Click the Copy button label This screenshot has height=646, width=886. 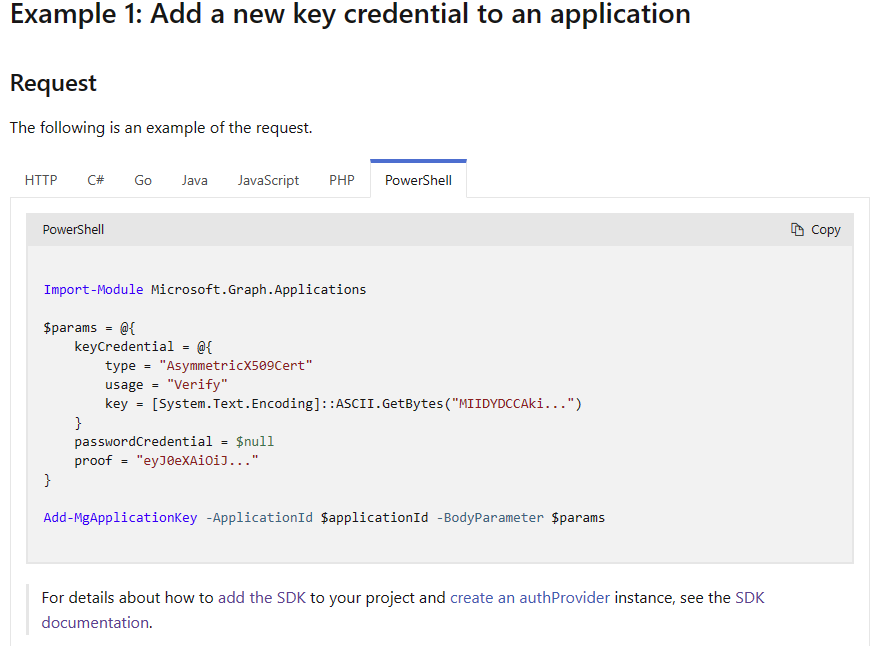coord(824,229)
